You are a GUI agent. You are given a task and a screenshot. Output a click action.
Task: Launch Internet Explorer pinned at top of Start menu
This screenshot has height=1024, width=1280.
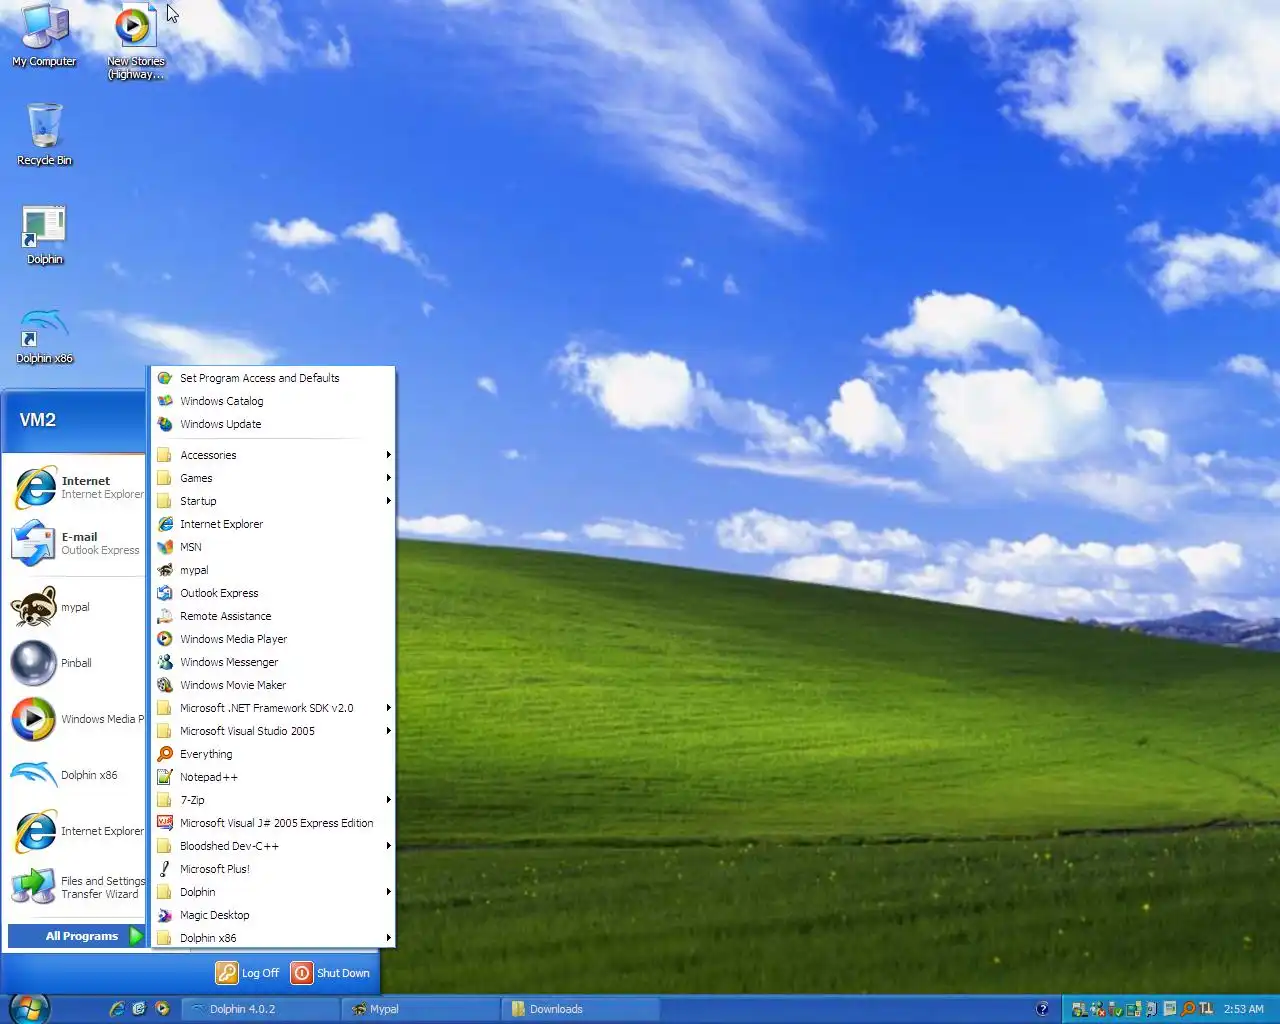(x=76, y=487)
